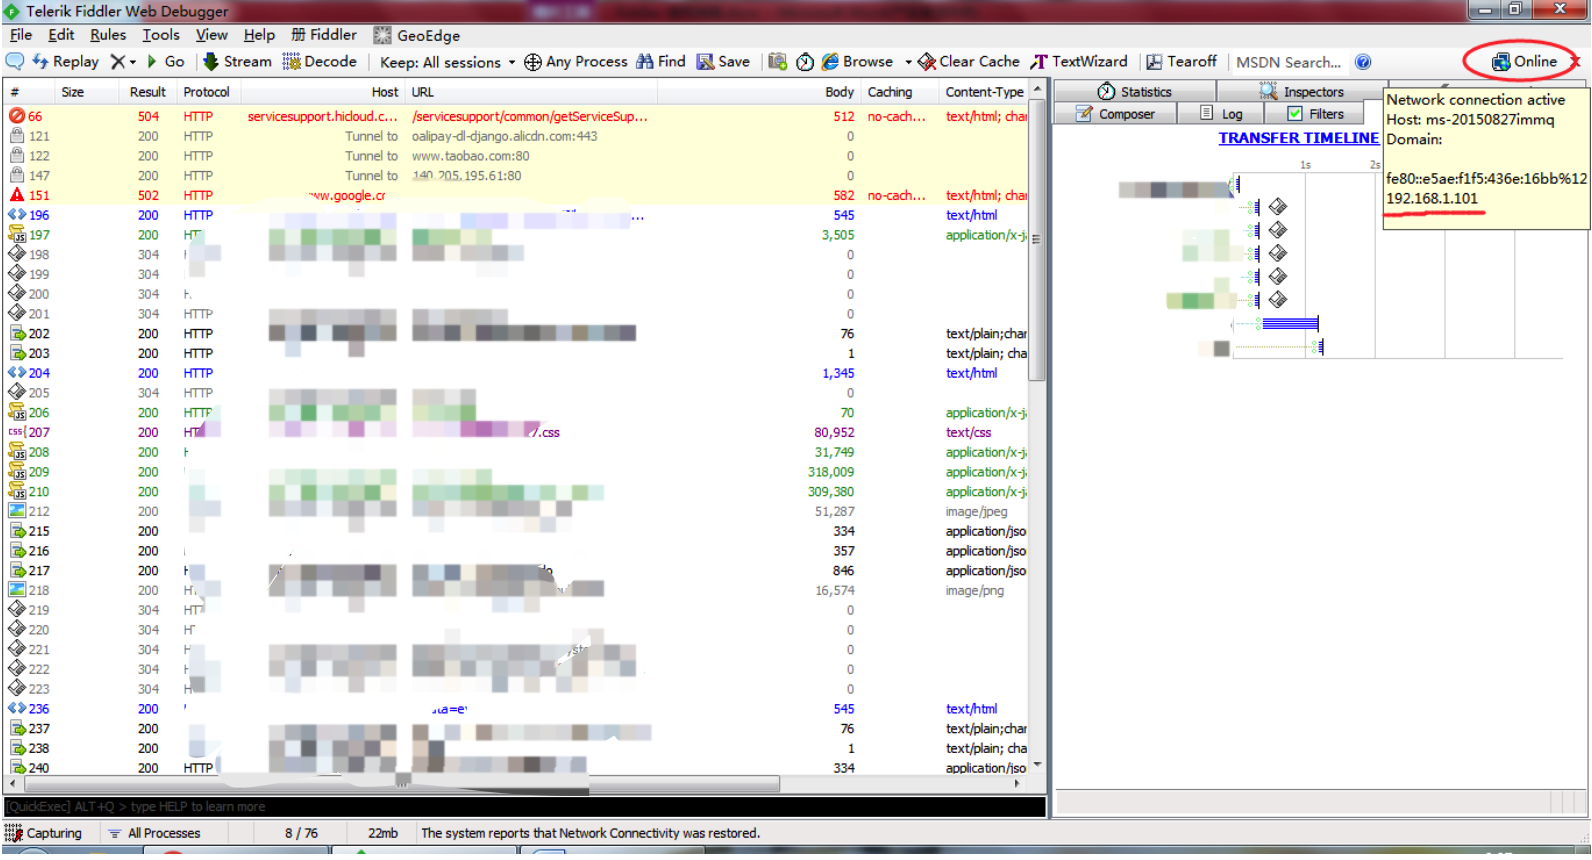Screen dimensions: 1592x860
Task: Click session 236 row number
Action: tap(39, 709)
